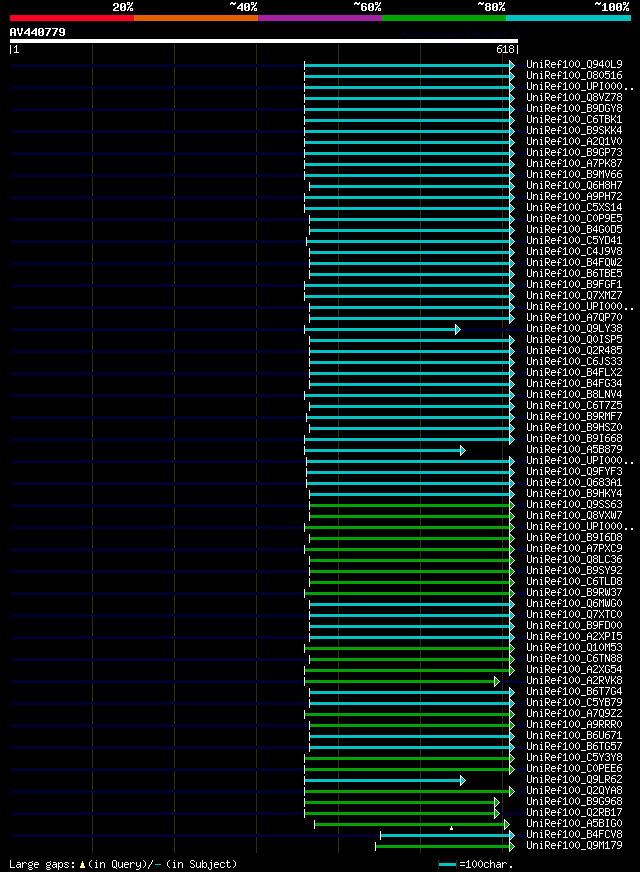640x872 pixels.
Task: Select the UniRef100_C6T7Z5 entry
Action: (574, 405)
